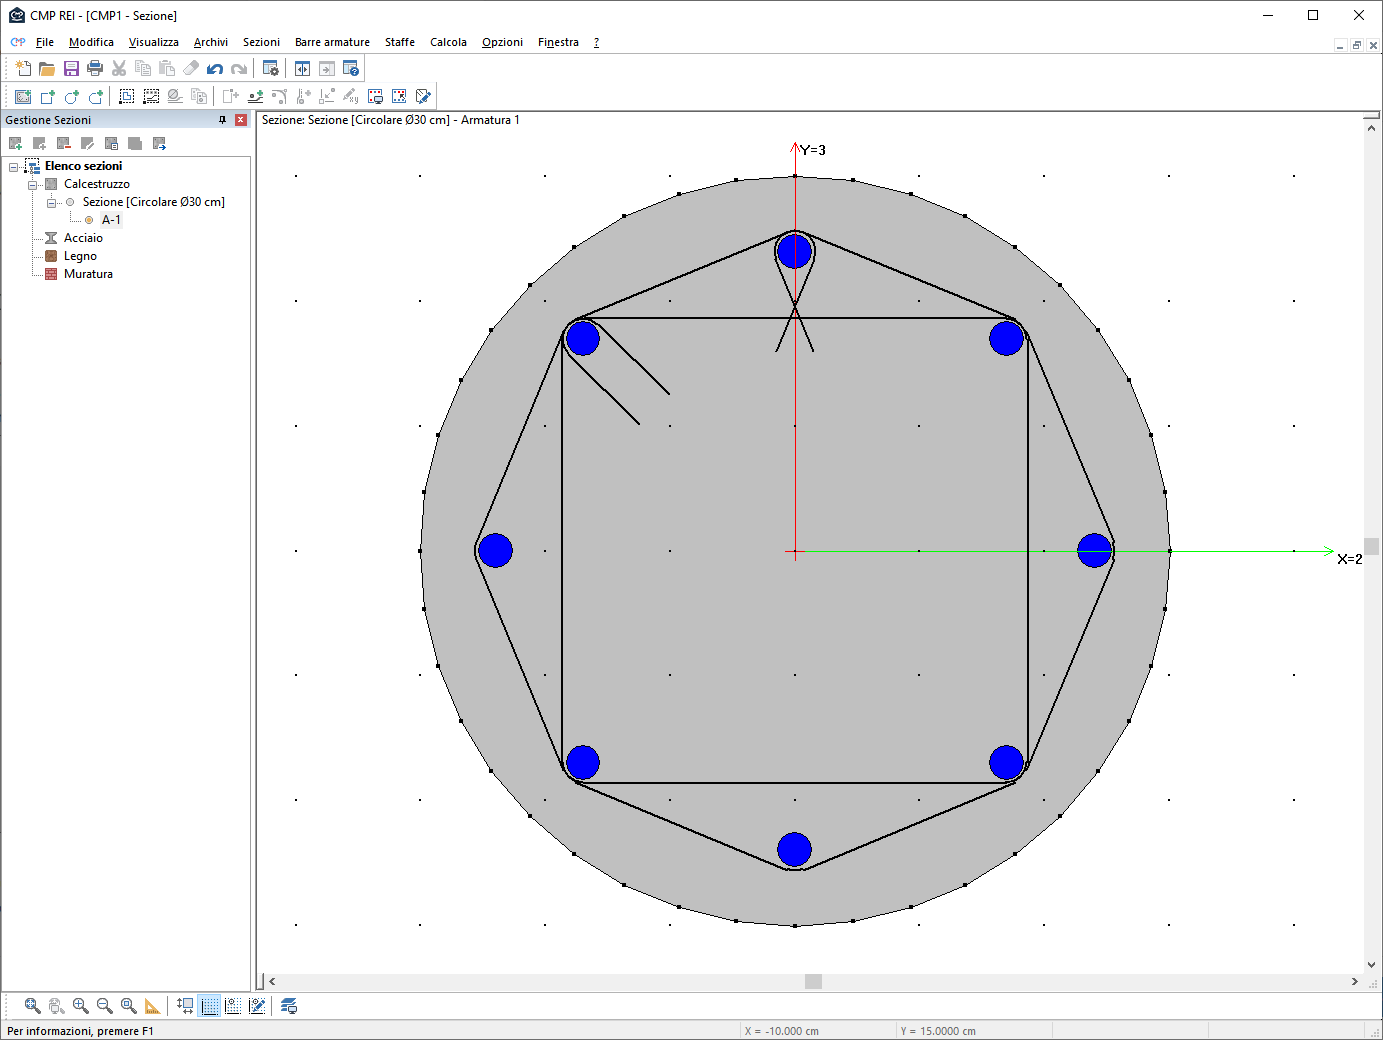1383x1040 pixels.
Task: Click the dashed L-shape selection icon
Action: point(127,96)
